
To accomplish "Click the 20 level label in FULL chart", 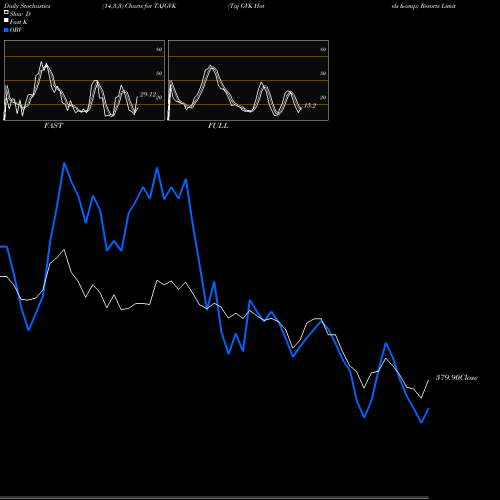I will pyautogui.click(x=323, y=97).
